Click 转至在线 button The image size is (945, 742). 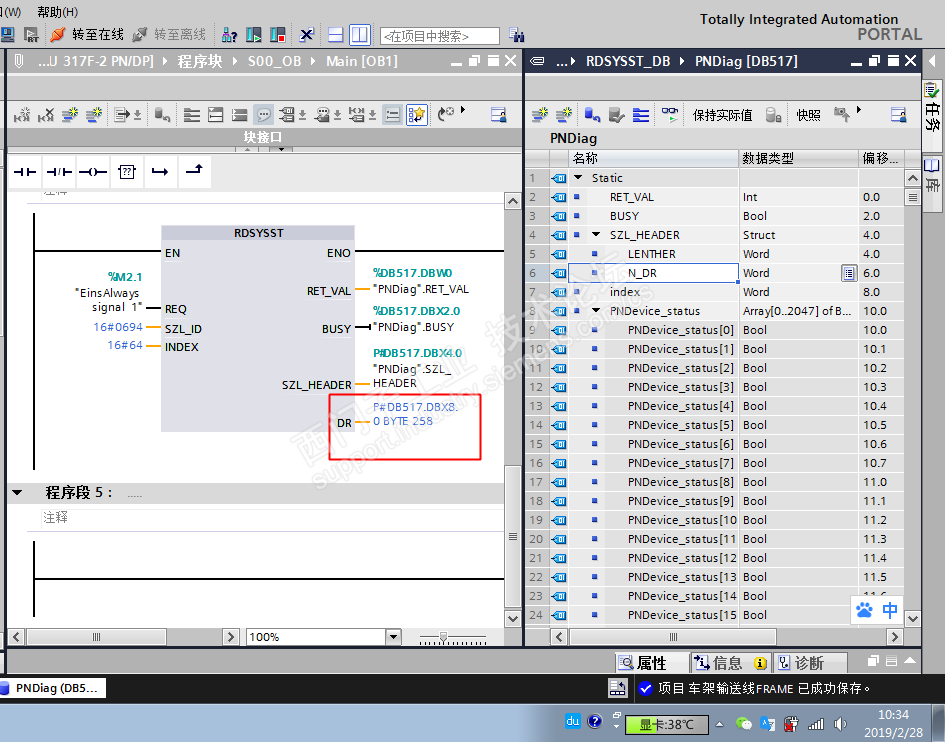point(88,34)
